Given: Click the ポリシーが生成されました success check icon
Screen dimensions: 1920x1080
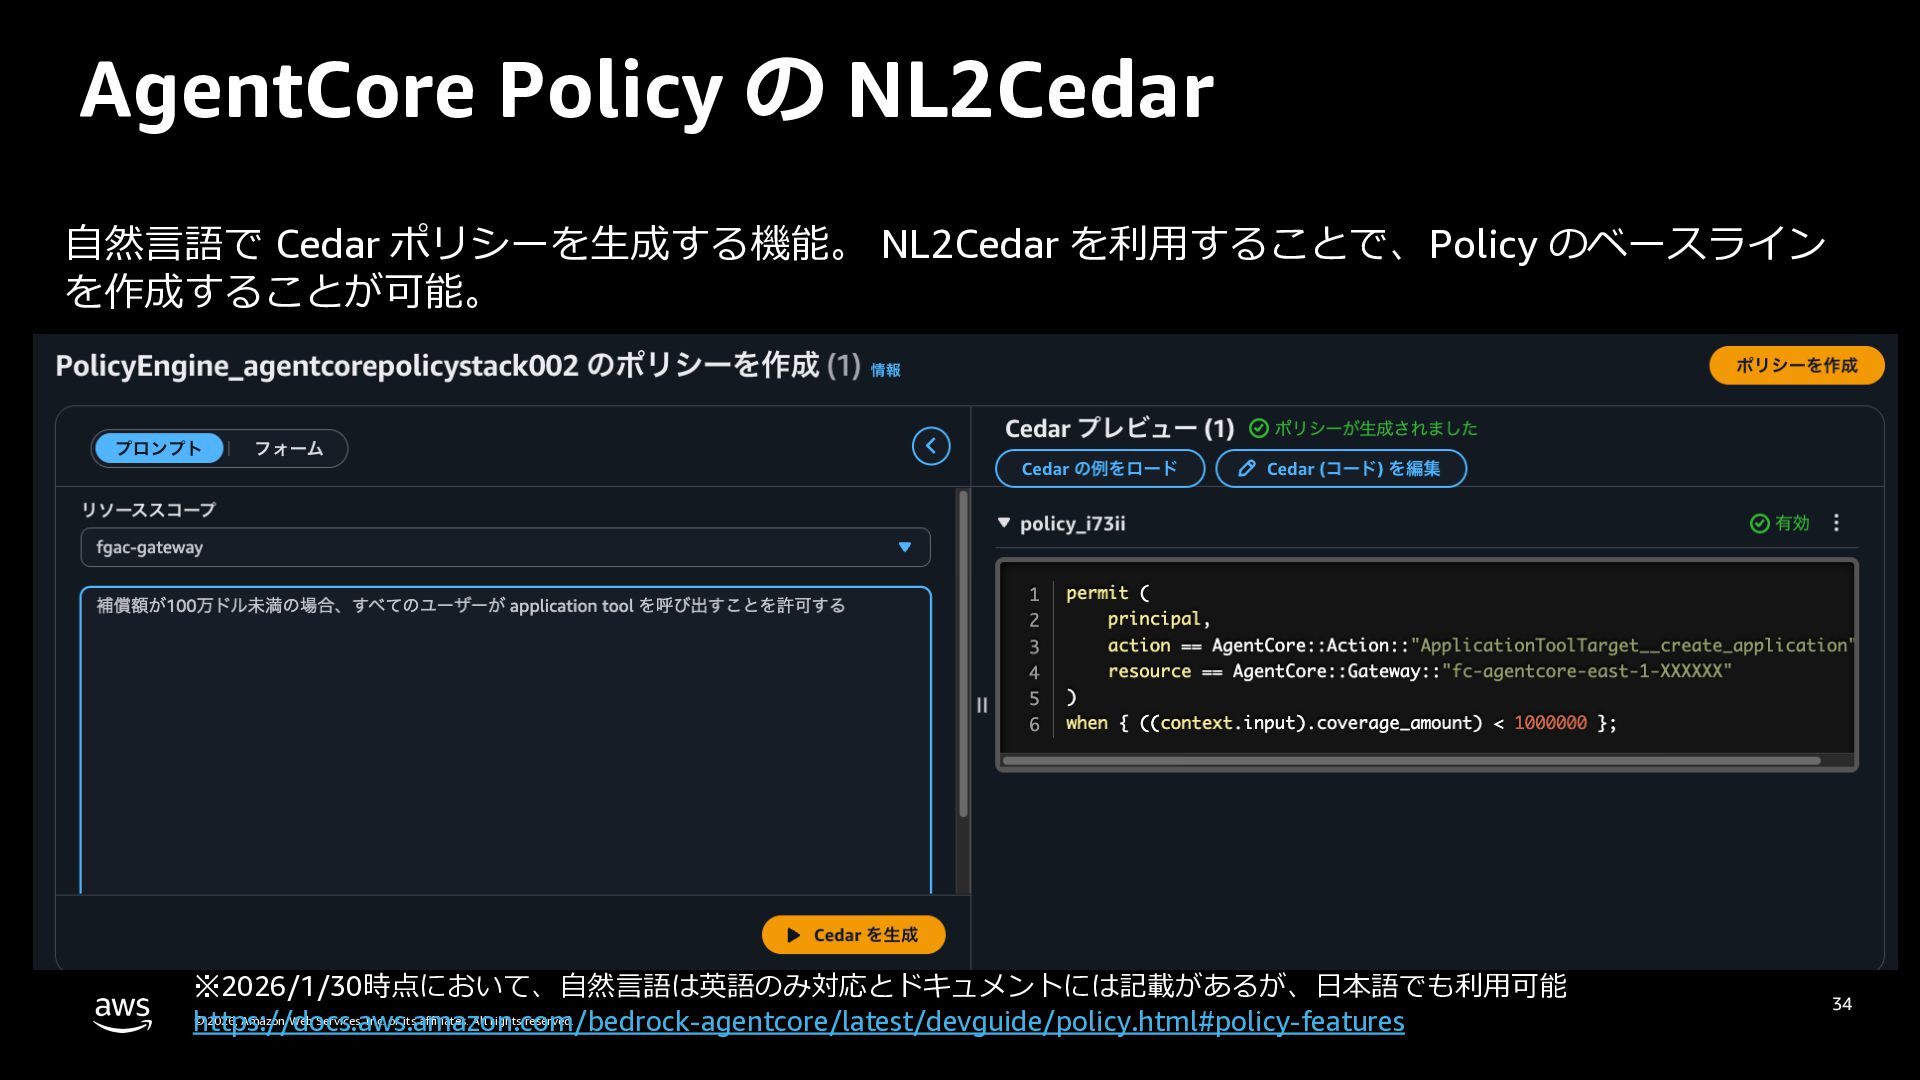Looking at the screenshot, I should click(1258, 428).
